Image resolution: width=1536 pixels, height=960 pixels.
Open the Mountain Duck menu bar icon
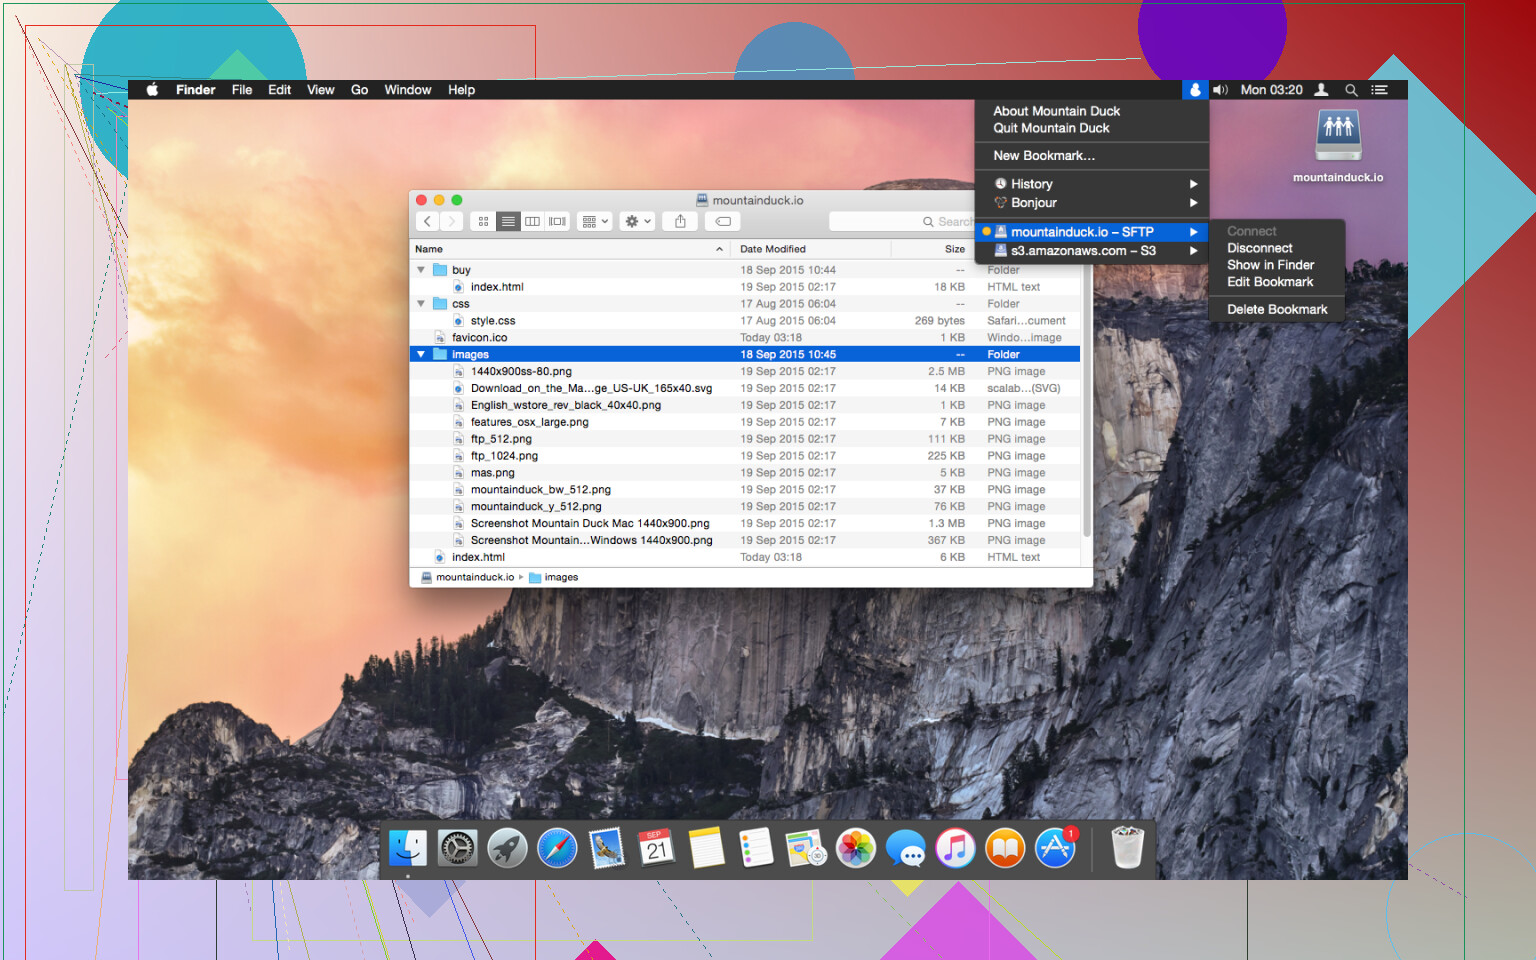(x=1194, y=90)
